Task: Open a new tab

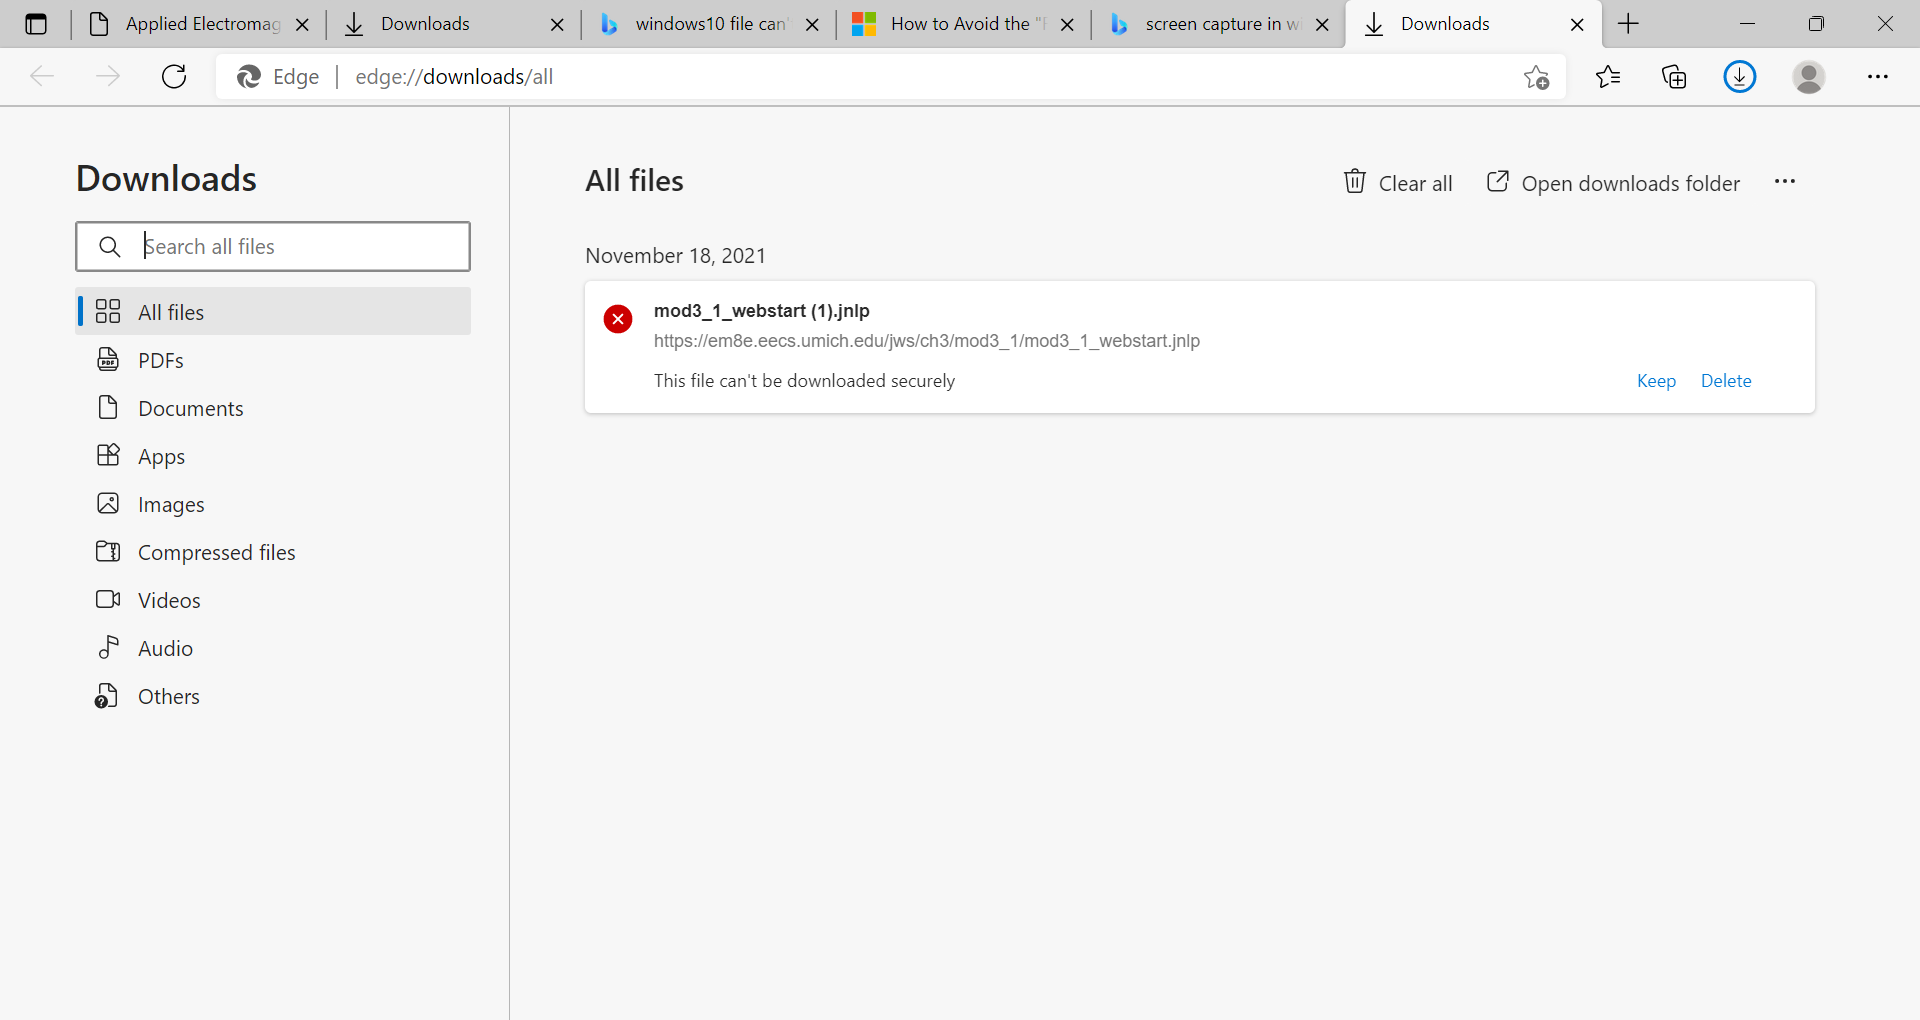Action: [x=1628, y=24]
